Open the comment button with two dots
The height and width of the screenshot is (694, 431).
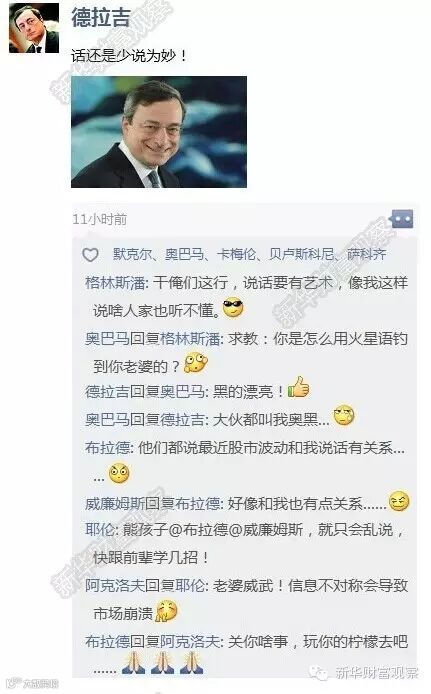pos(402,219)
